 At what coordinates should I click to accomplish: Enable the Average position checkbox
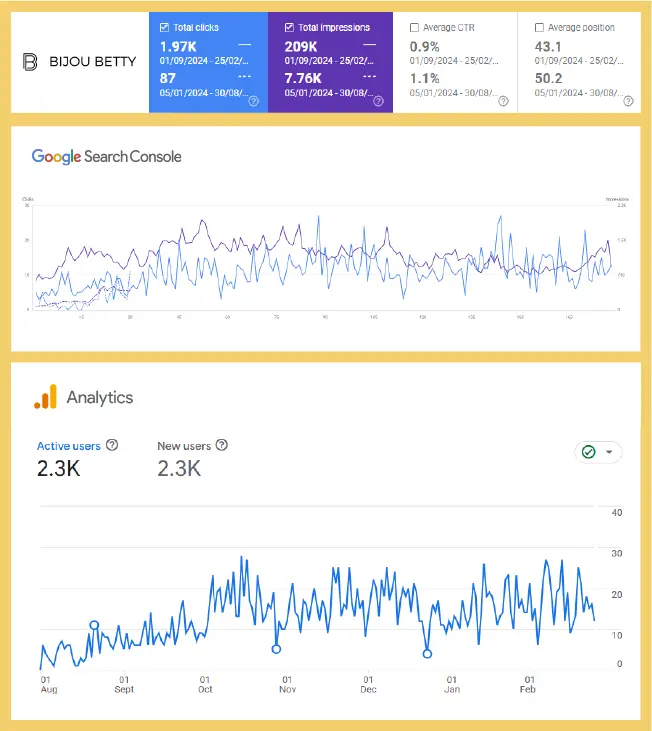tap(539, 28)
